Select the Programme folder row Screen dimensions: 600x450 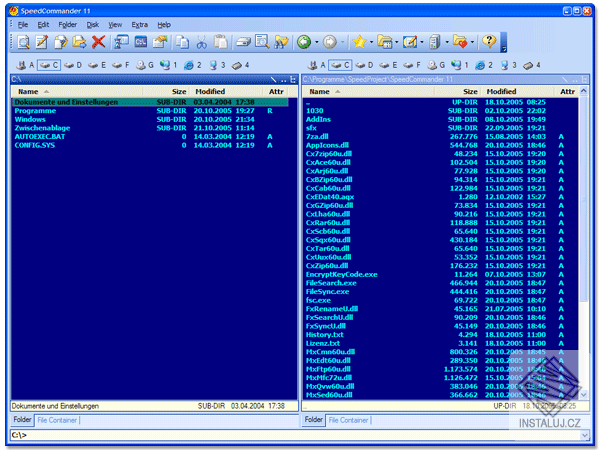150,111
